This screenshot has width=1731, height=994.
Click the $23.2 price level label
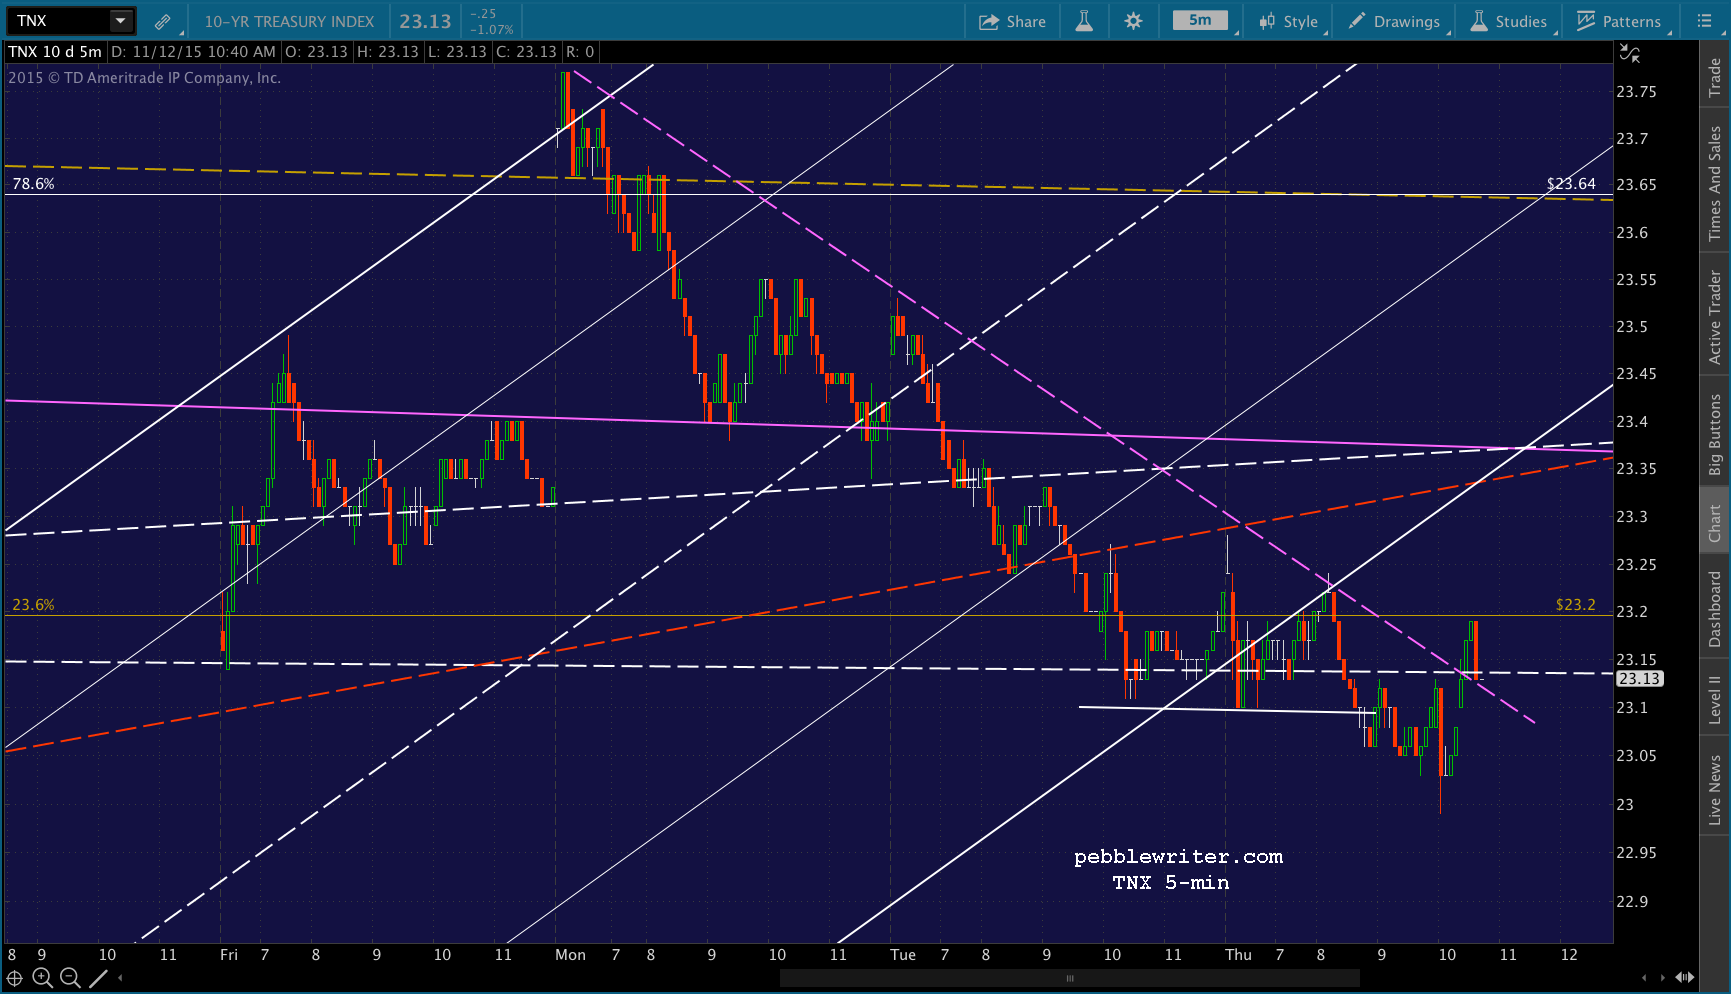(1576, 605)
